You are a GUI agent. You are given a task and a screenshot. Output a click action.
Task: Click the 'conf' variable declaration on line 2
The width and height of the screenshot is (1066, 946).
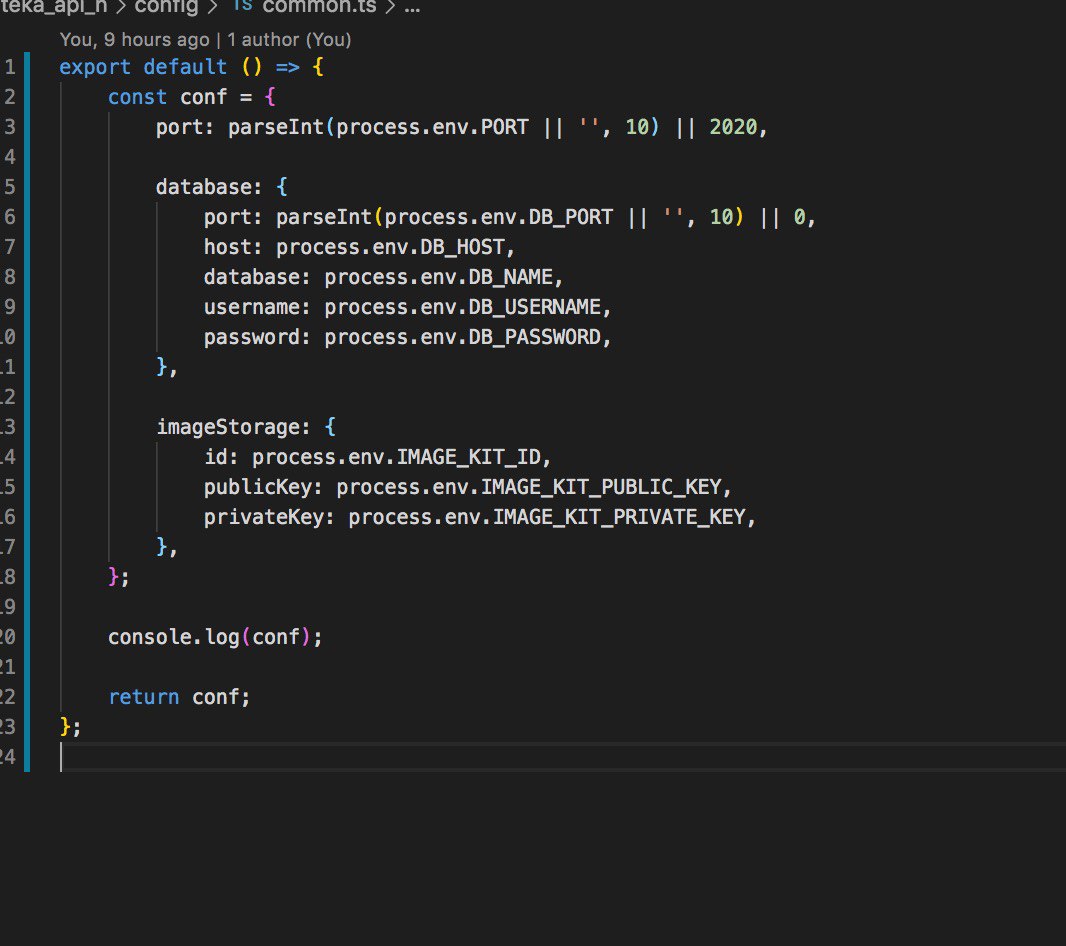(203, 97)
